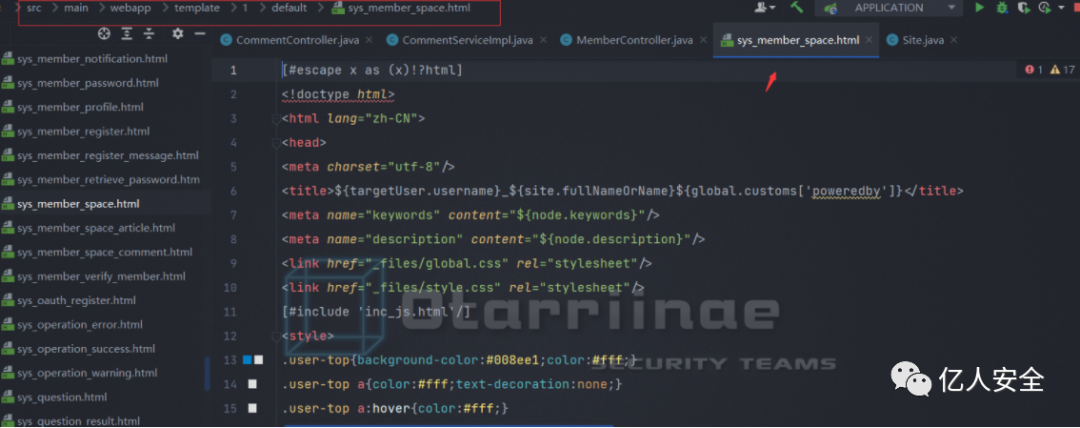Click the Expand All icon in project panel

(127, 34)
